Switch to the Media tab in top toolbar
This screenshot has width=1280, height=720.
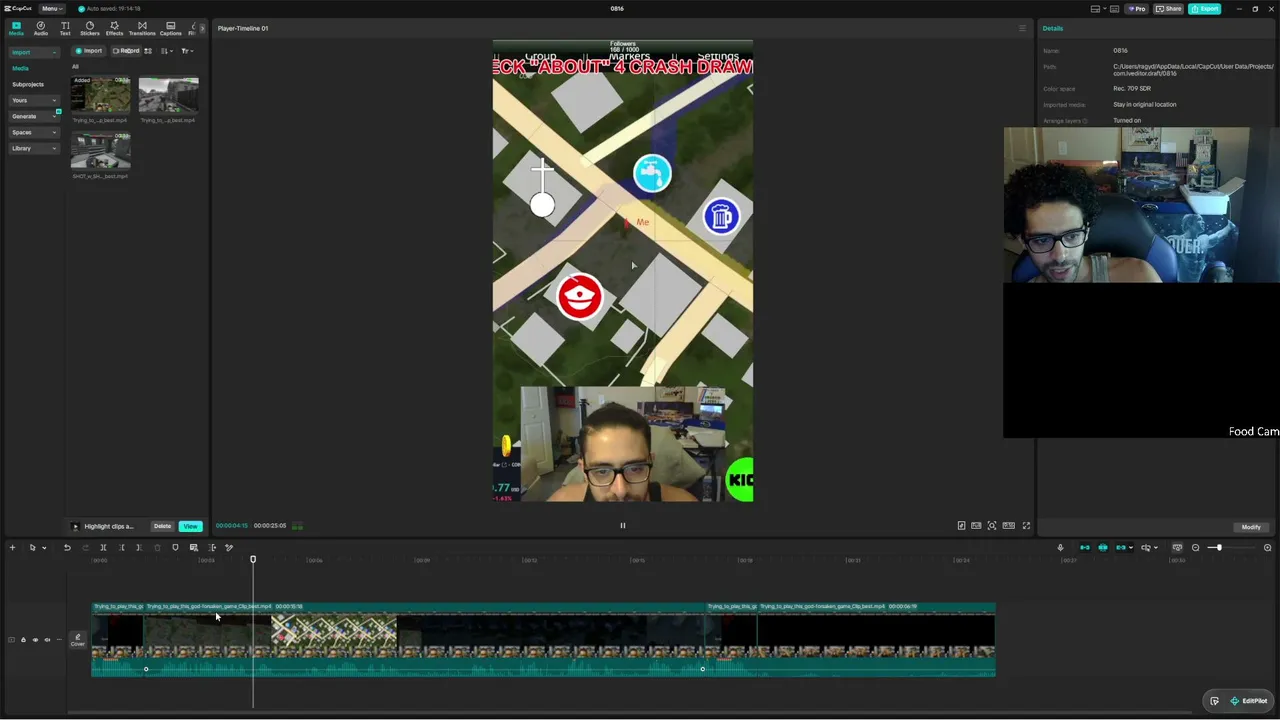click(x=16, y=28)
